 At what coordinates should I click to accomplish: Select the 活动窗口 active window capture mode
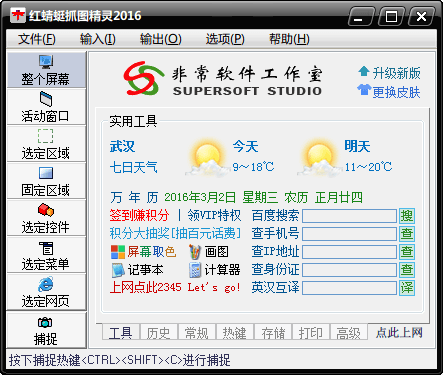[x=46, y=107]
